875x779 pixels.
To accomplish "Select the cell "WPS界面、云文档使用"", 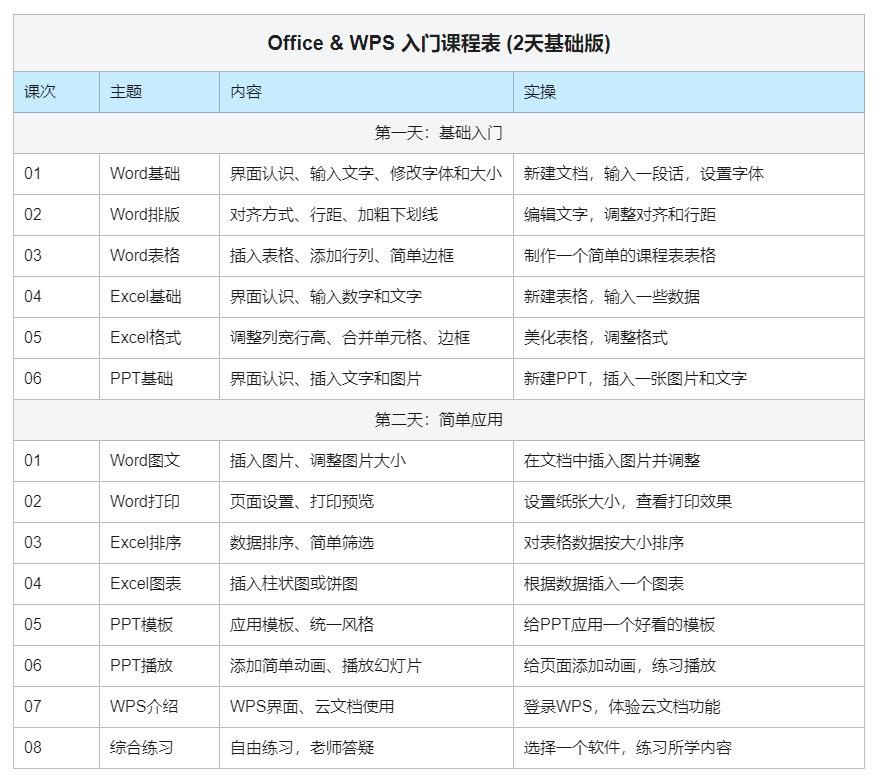I will coord(366,706).
